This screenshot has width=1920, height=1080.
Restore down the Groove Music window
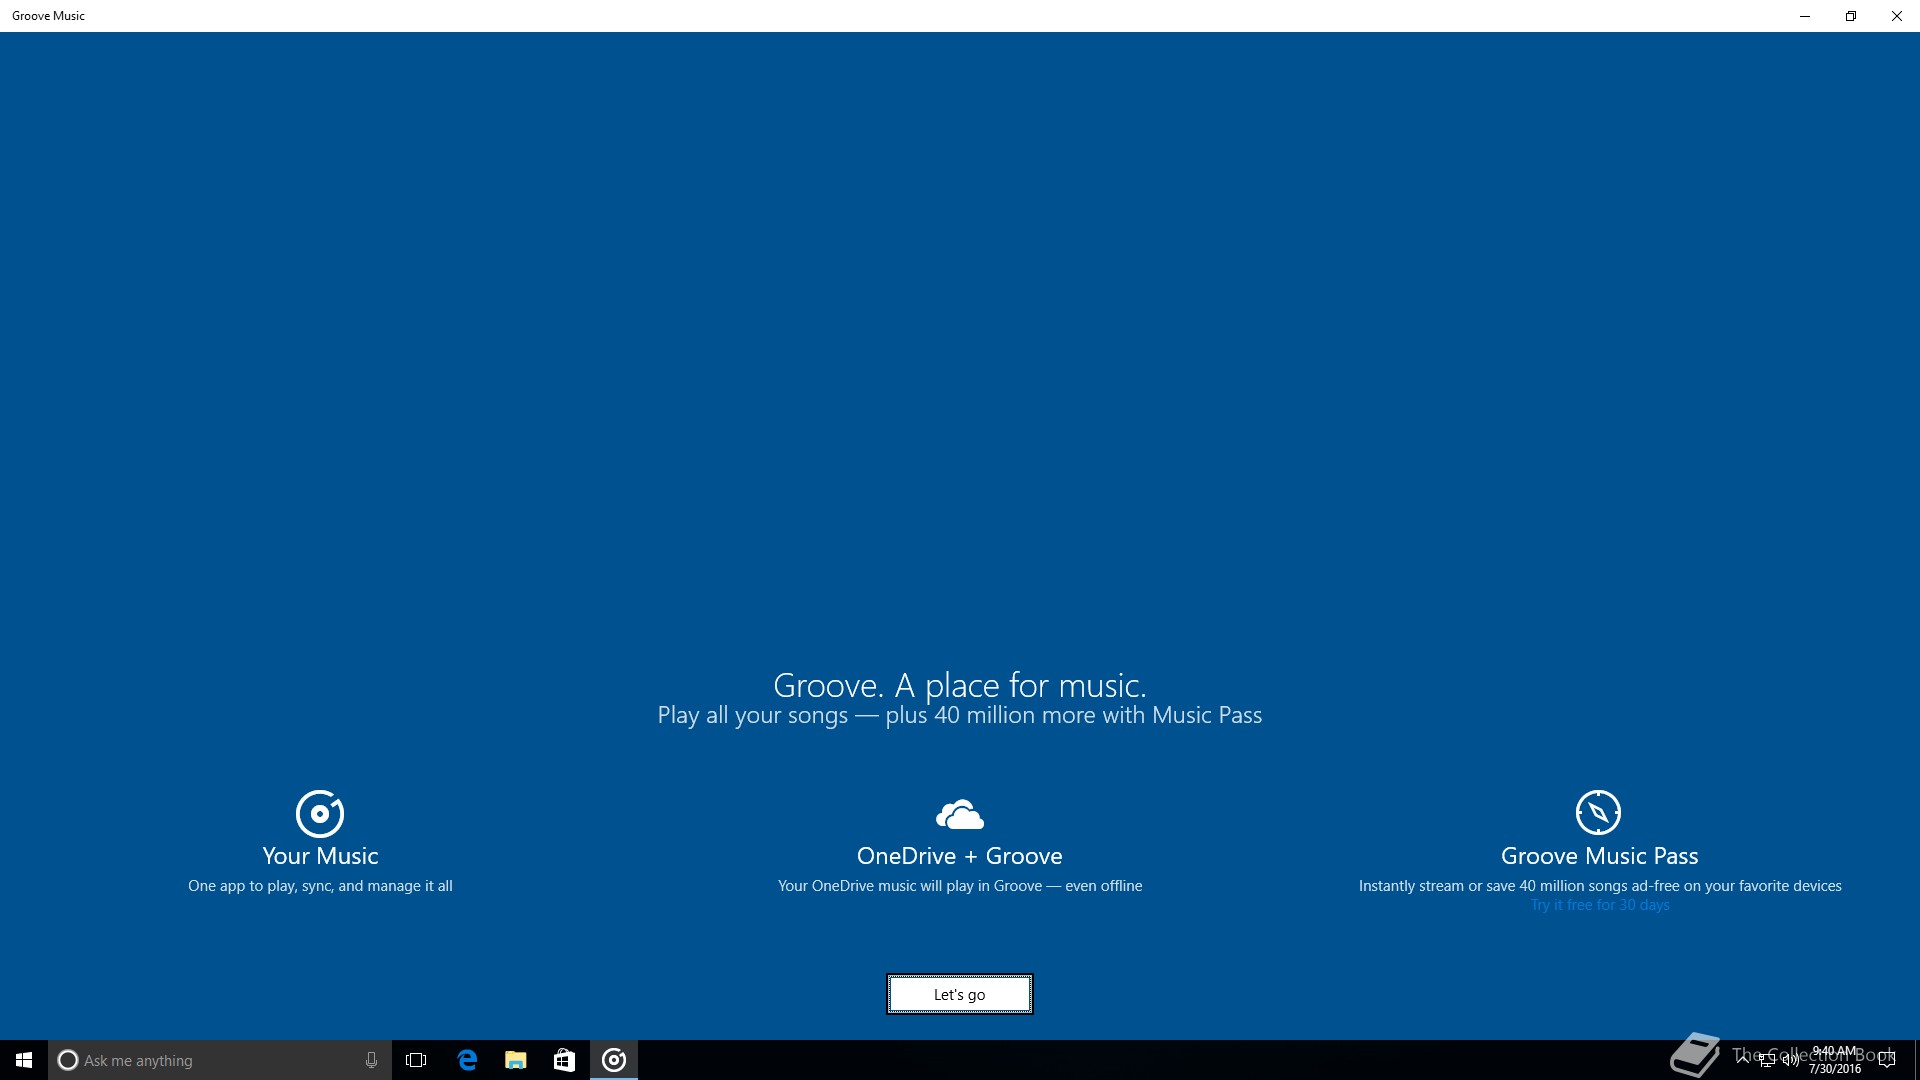pyautogui.click(x=1851, y=16)
